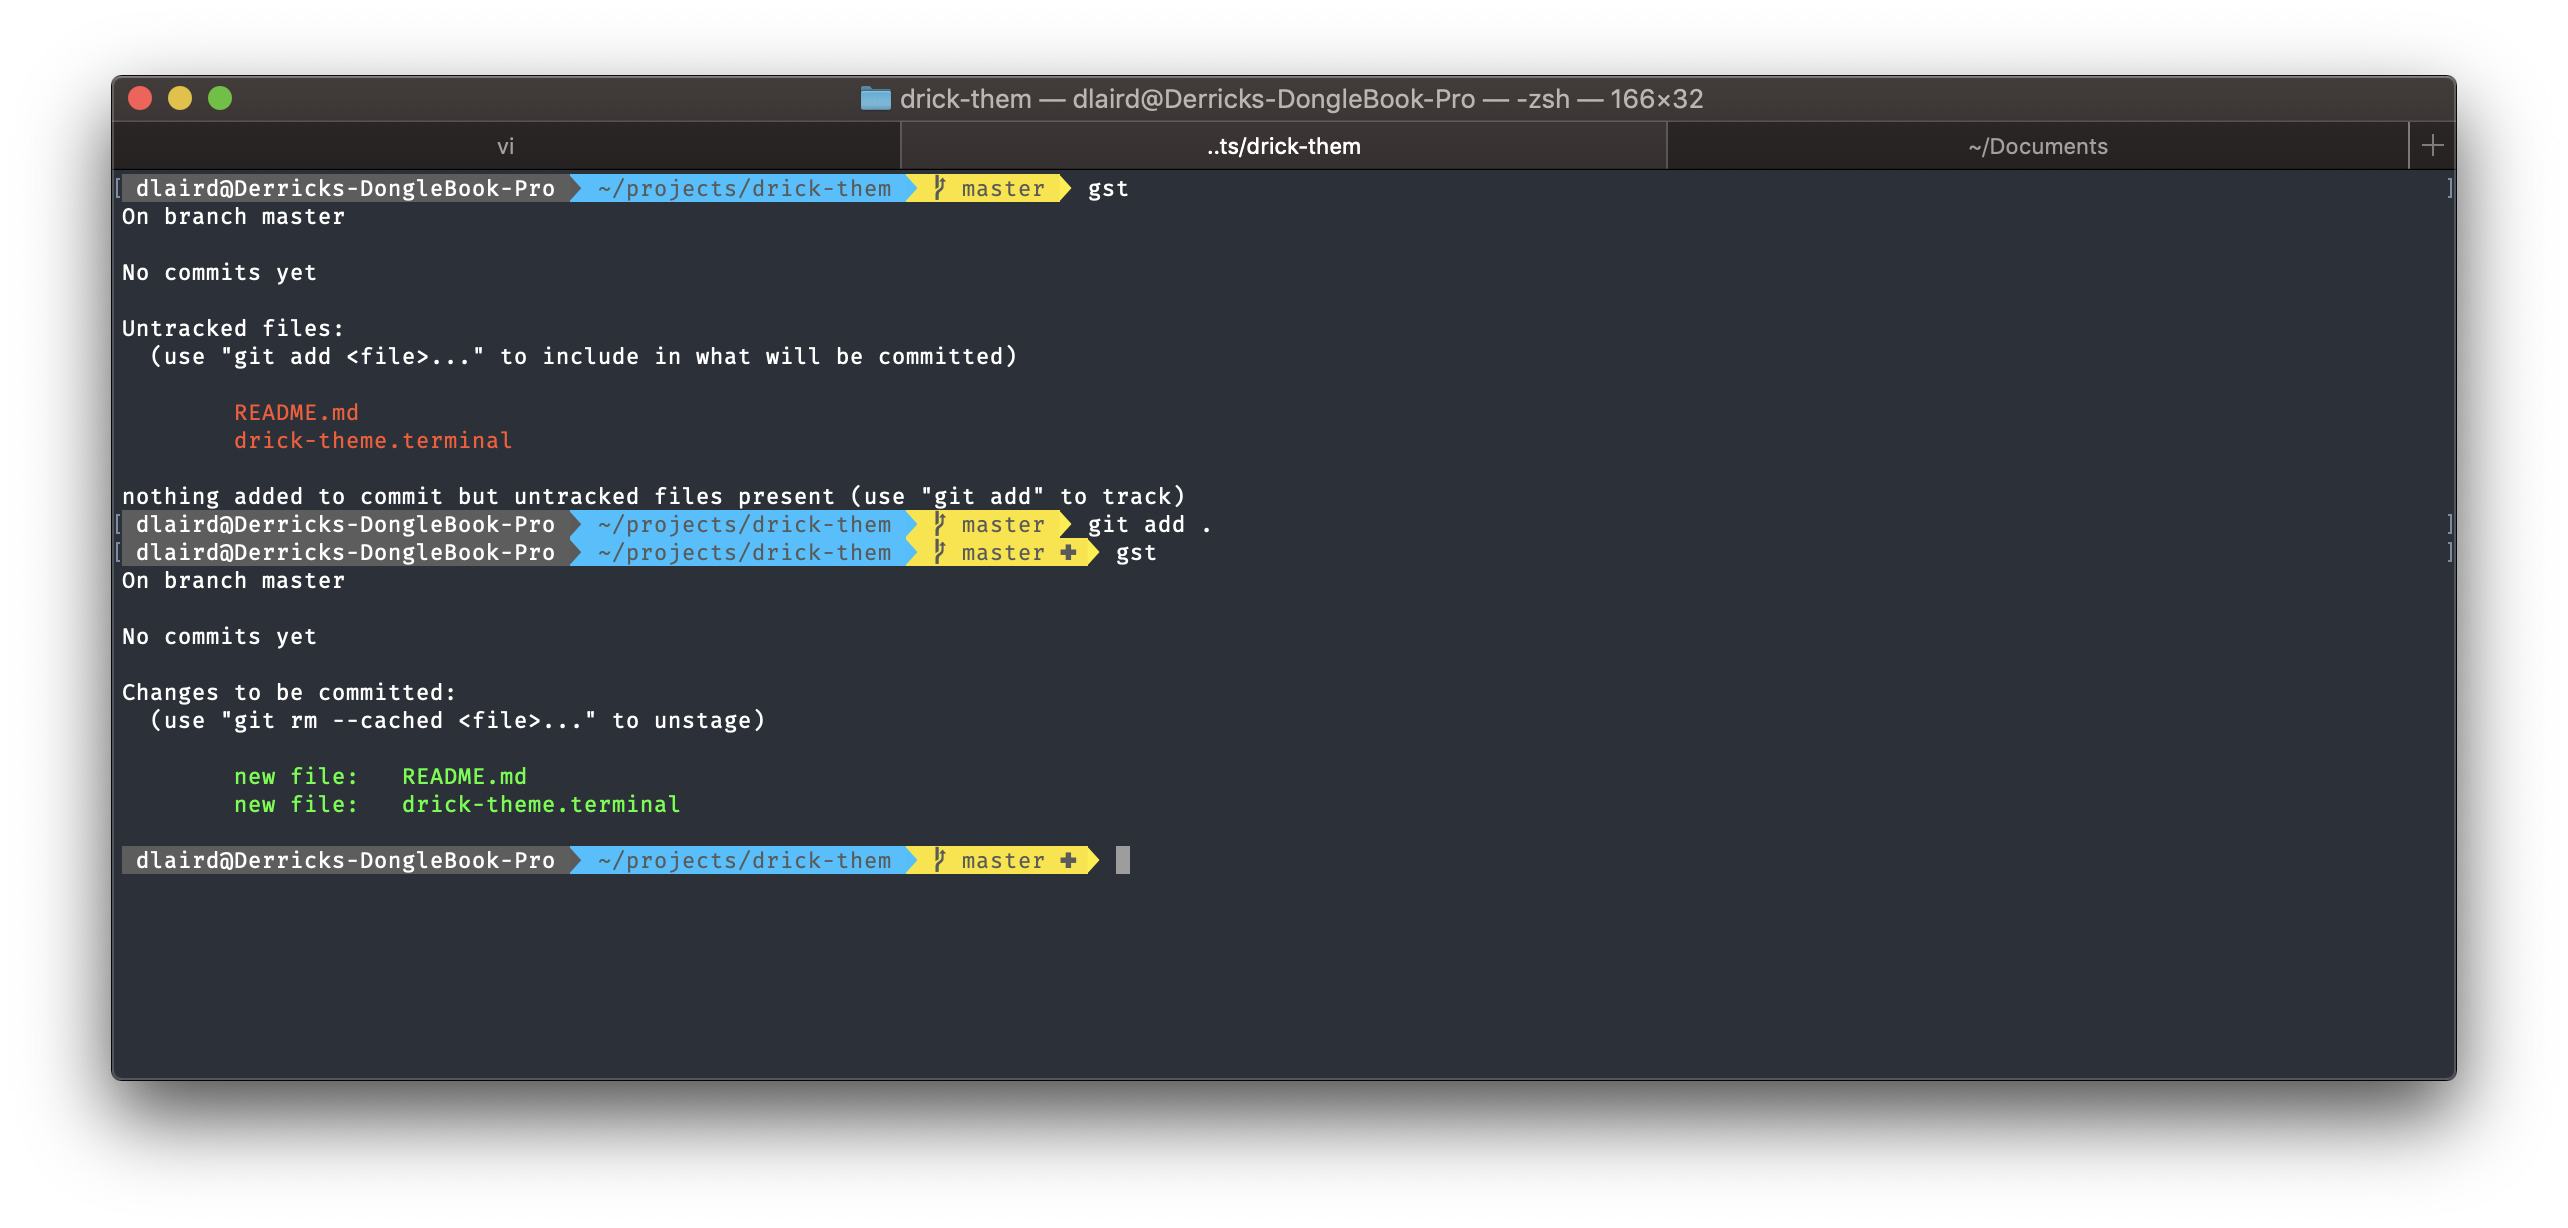The image size is (2568, 1228).
Task: Select the ..ts/drick-them tab
Action: coord(1283,146)
